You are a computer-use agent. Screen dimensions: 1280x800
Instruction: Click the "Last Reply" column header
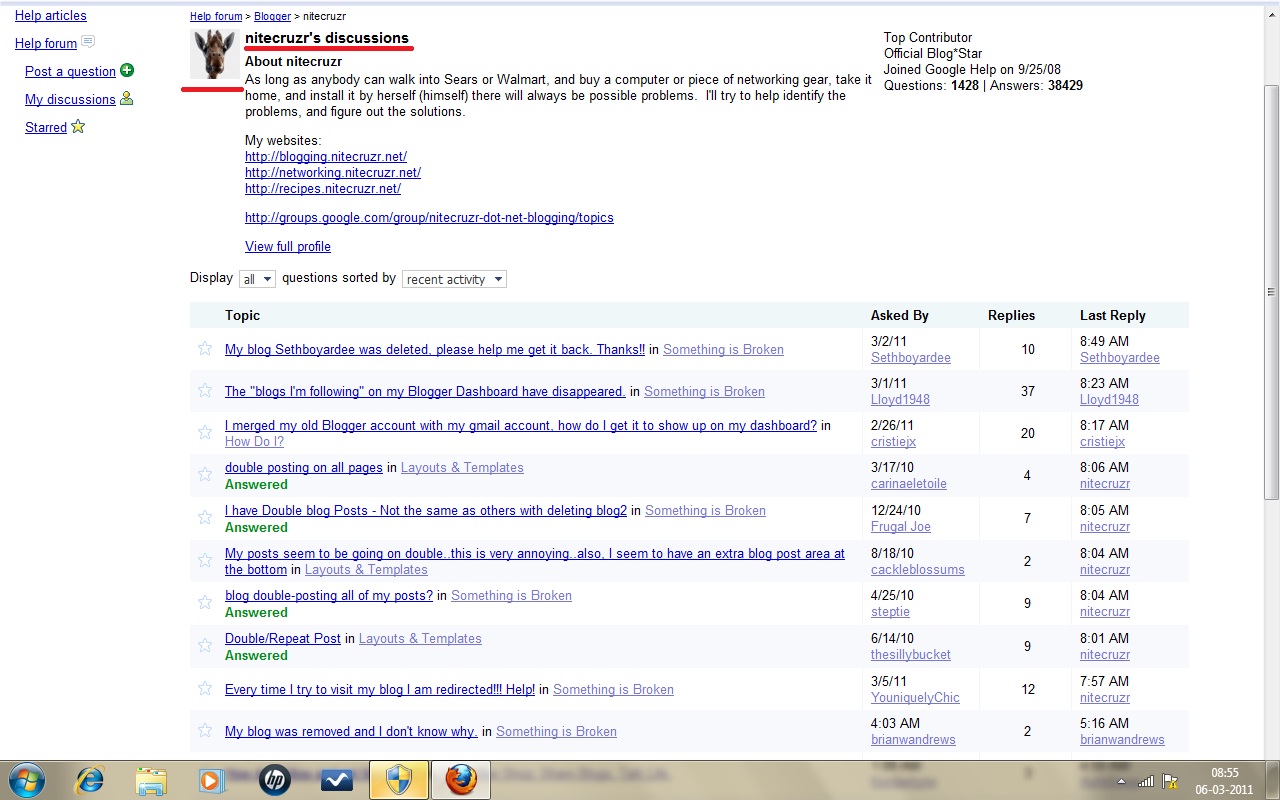(x=1113, y=315)
